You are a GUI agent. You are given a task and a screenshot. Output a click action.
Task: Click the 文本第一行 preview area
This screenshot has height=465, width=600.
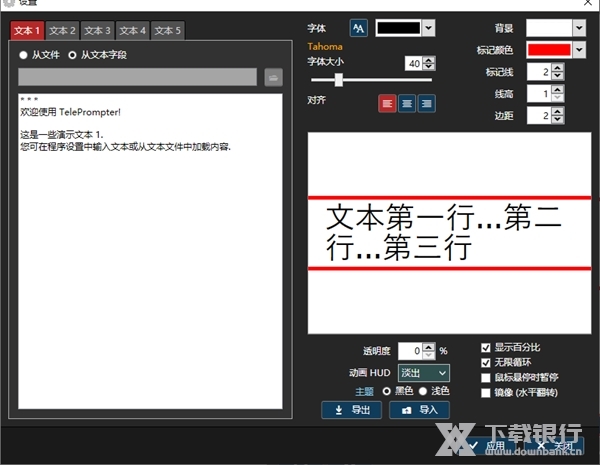450,233
